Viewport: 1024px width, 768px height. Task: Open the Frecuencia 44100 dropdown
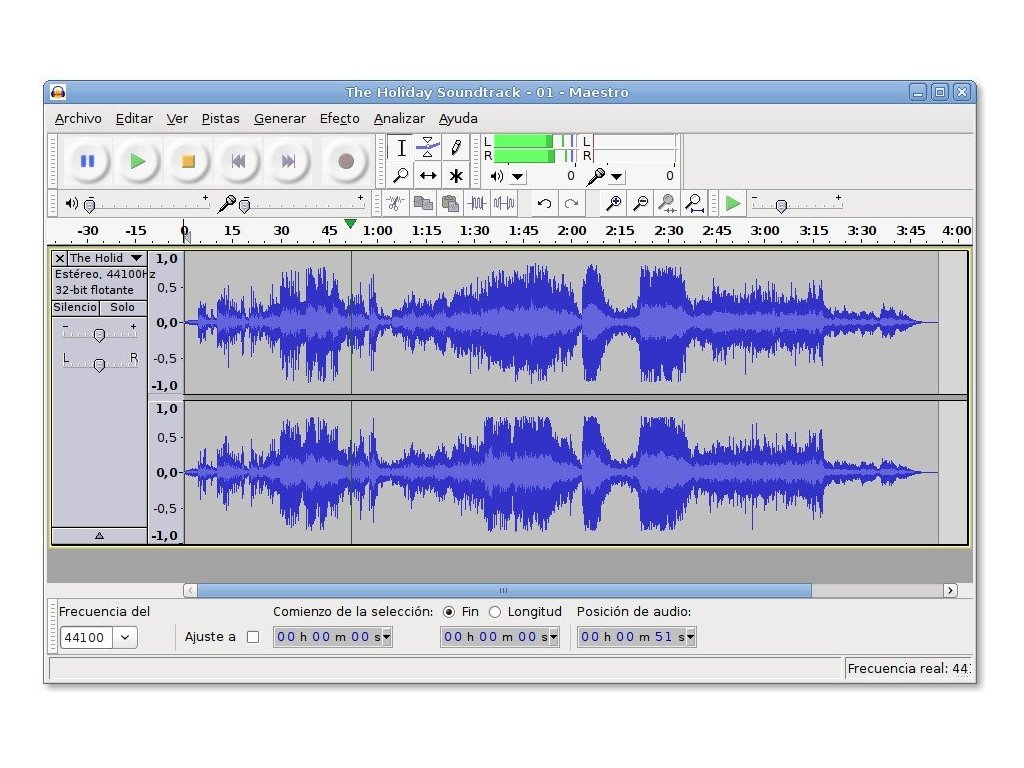(126, 637)
